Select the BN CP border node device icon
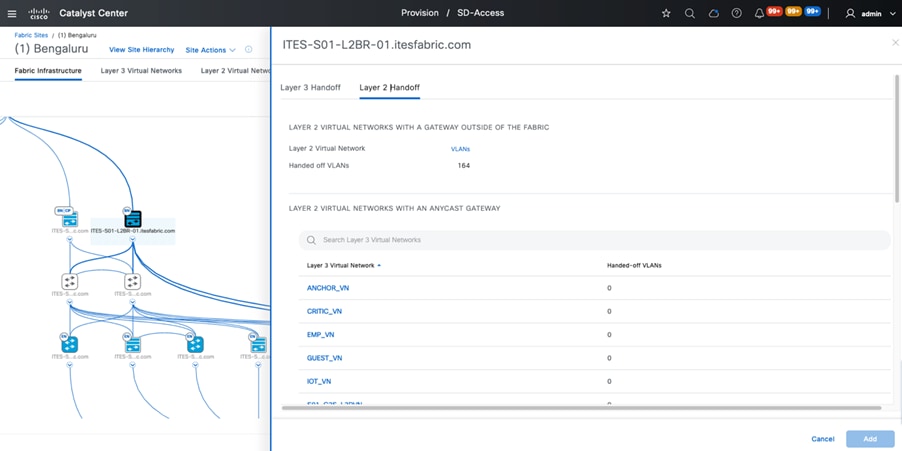 [x=70, y=219]
